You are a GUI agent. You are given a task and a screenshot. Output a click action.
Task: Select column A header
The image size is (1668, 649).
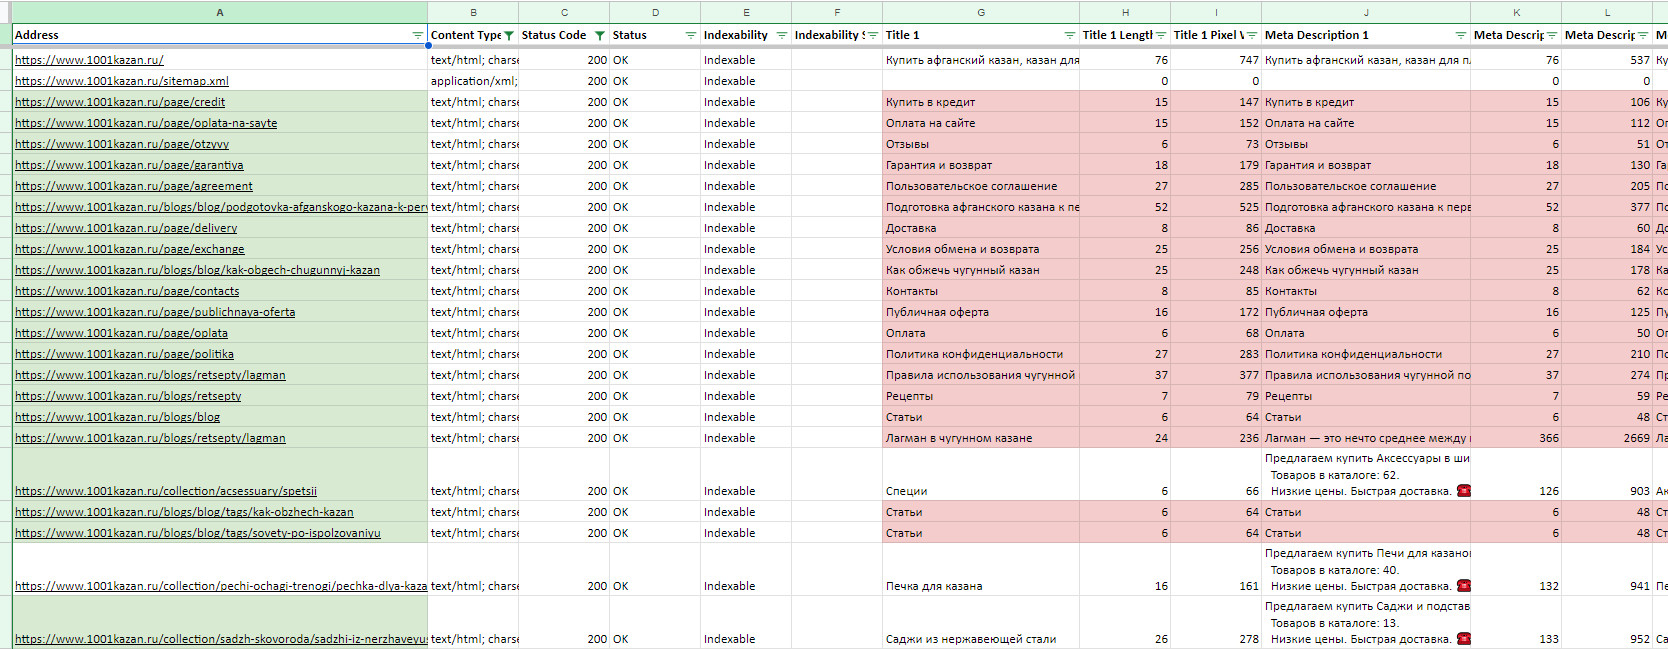(x=219, y=12)
